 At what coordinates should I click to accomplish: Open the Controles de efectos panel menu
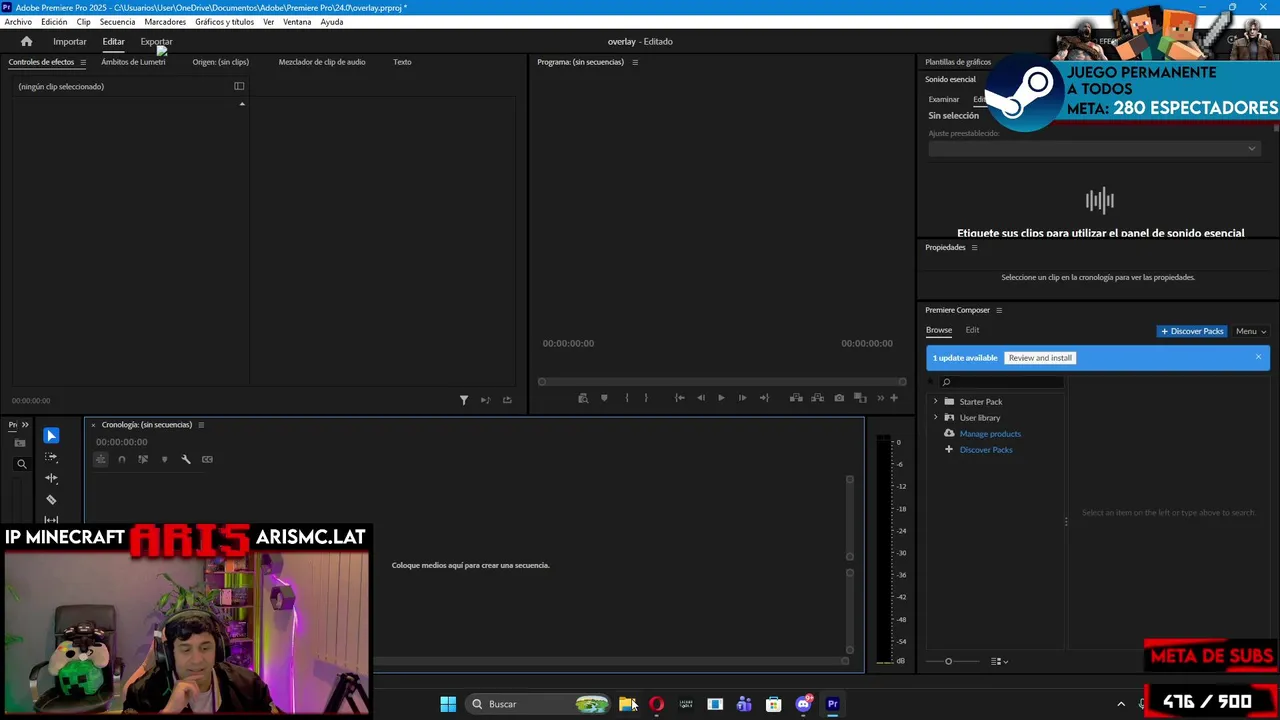83,62
